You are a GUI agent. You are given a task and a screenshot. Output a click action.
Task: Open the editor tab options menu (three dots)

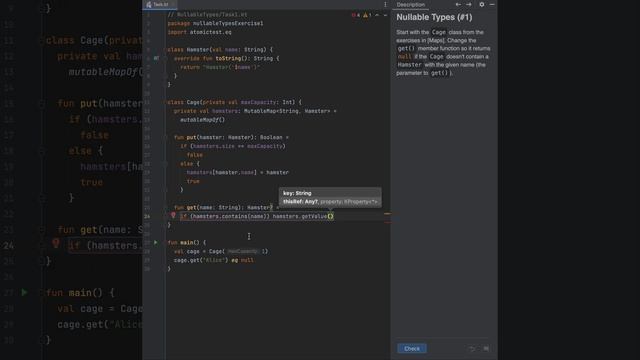point(385,4)
